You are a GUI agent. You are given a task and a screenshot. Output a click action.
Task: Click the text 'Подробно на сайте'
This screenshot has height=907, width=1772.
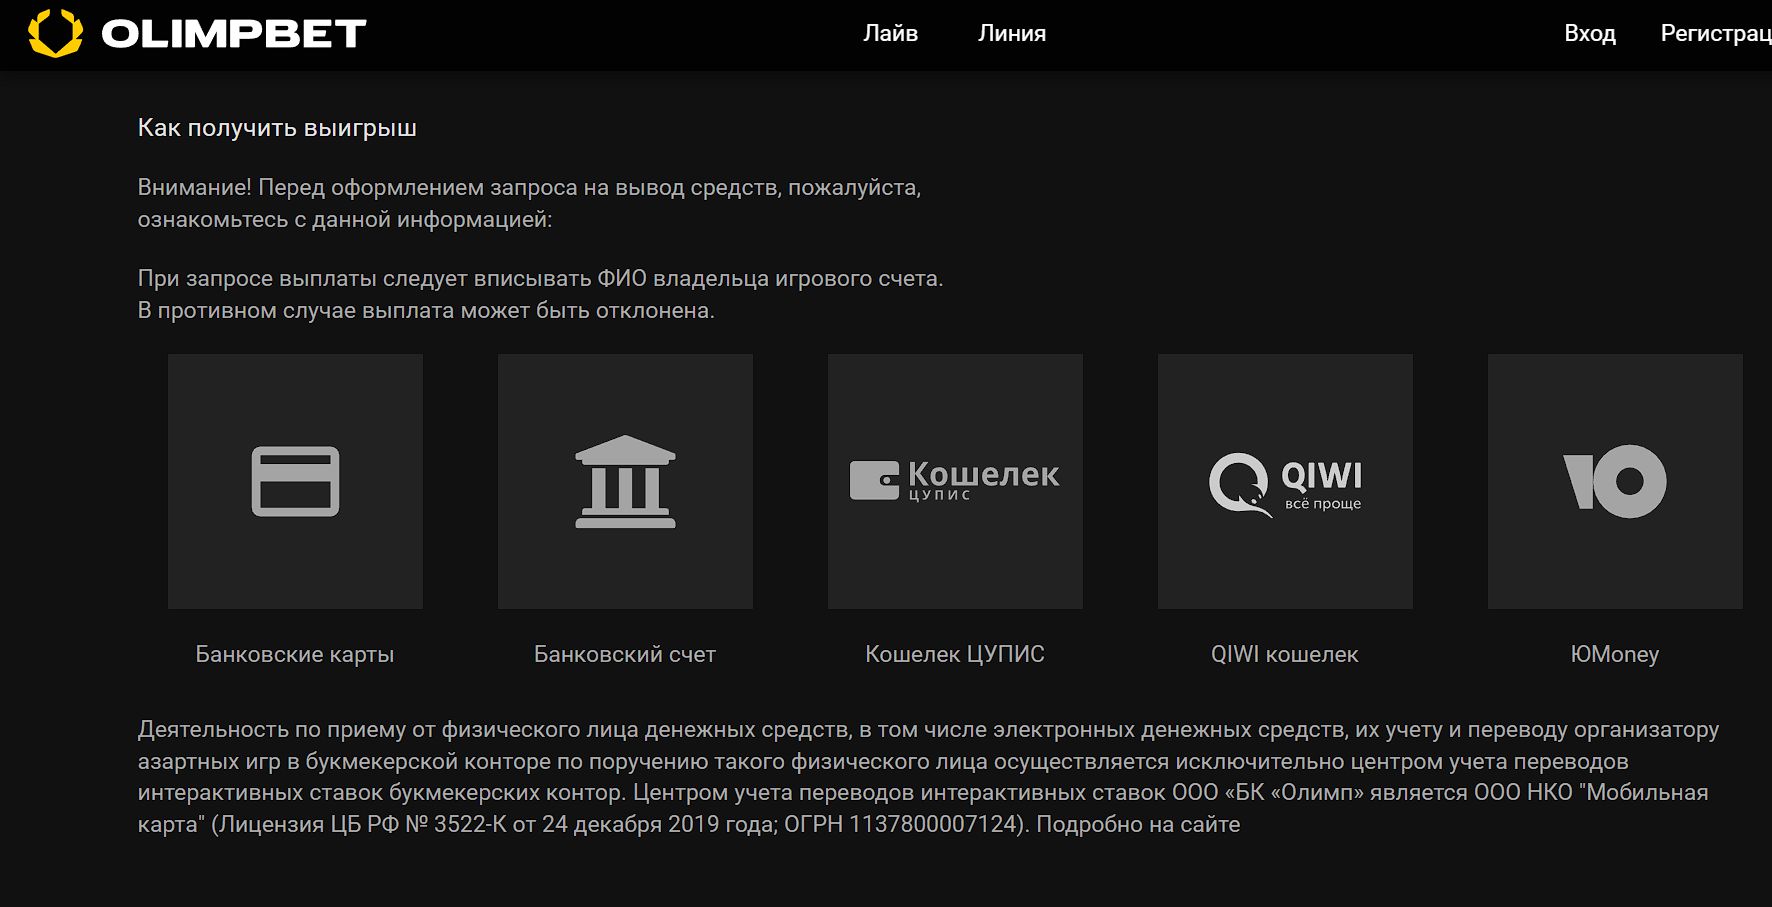click(x=1138, y=824)
